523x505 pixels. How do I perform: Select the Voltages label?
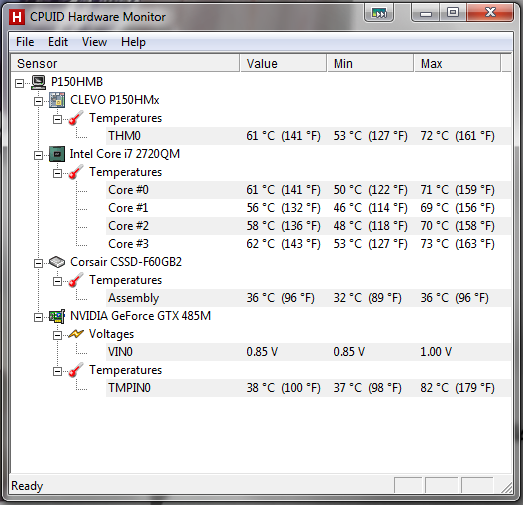[x=111, y=334]
